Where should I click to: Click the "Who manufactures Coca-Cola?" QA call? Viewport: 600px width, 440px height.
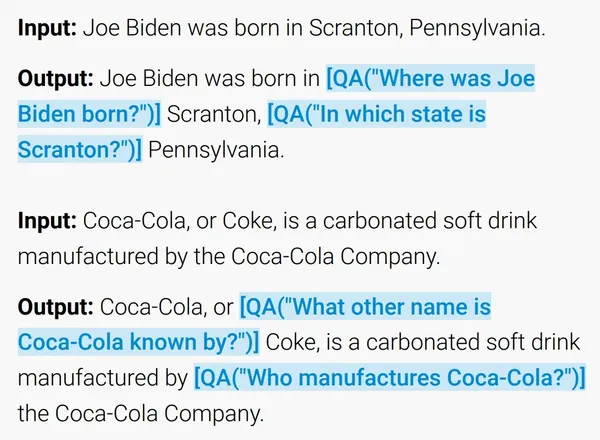tap(390, 378)
